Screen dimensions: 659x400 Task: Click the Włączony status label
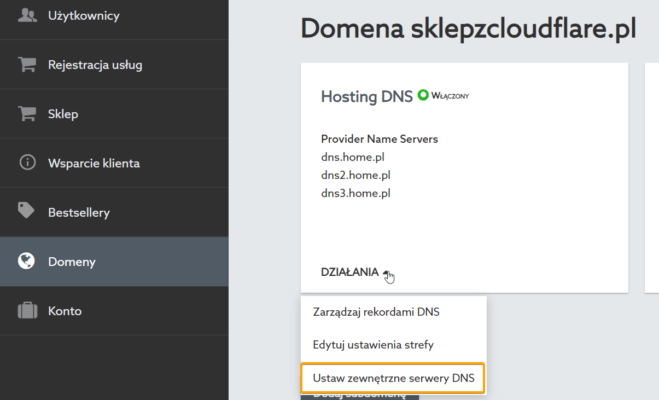[x=450, y=96]
